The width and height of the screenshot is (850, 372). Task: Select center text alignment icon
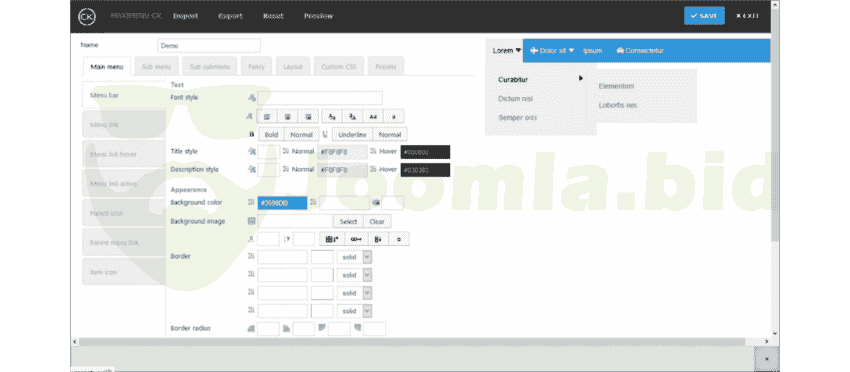point(287,117)
